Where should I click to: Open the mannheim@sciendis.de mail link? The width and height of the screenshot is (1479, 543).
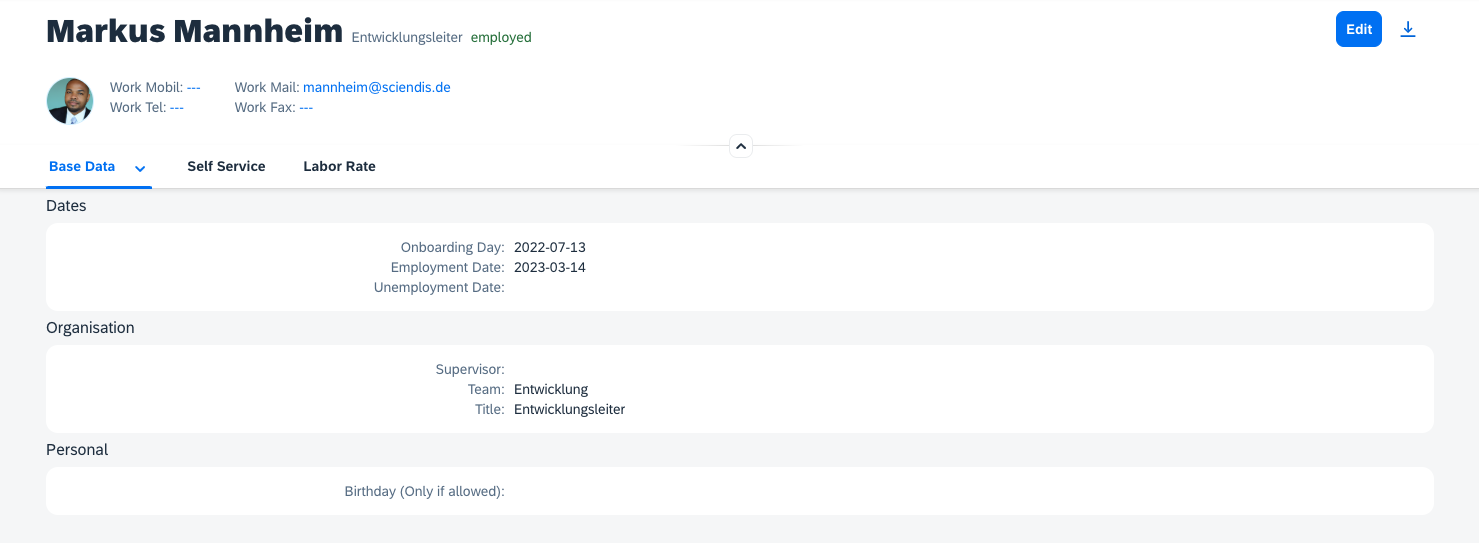pyautogui.click(x=377, y=87)
